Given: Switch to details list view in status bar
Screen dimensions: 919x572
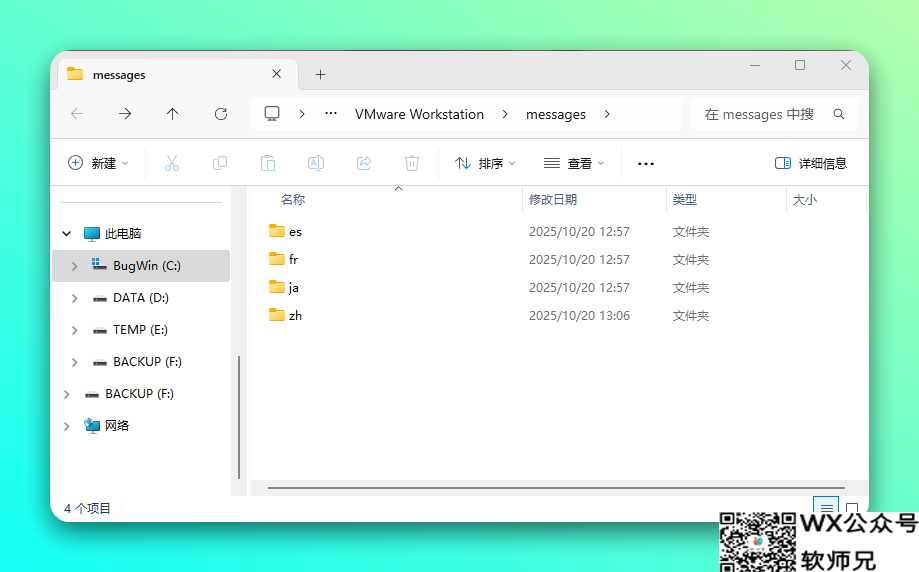Looking at the screenshot, I should [825, 508].
